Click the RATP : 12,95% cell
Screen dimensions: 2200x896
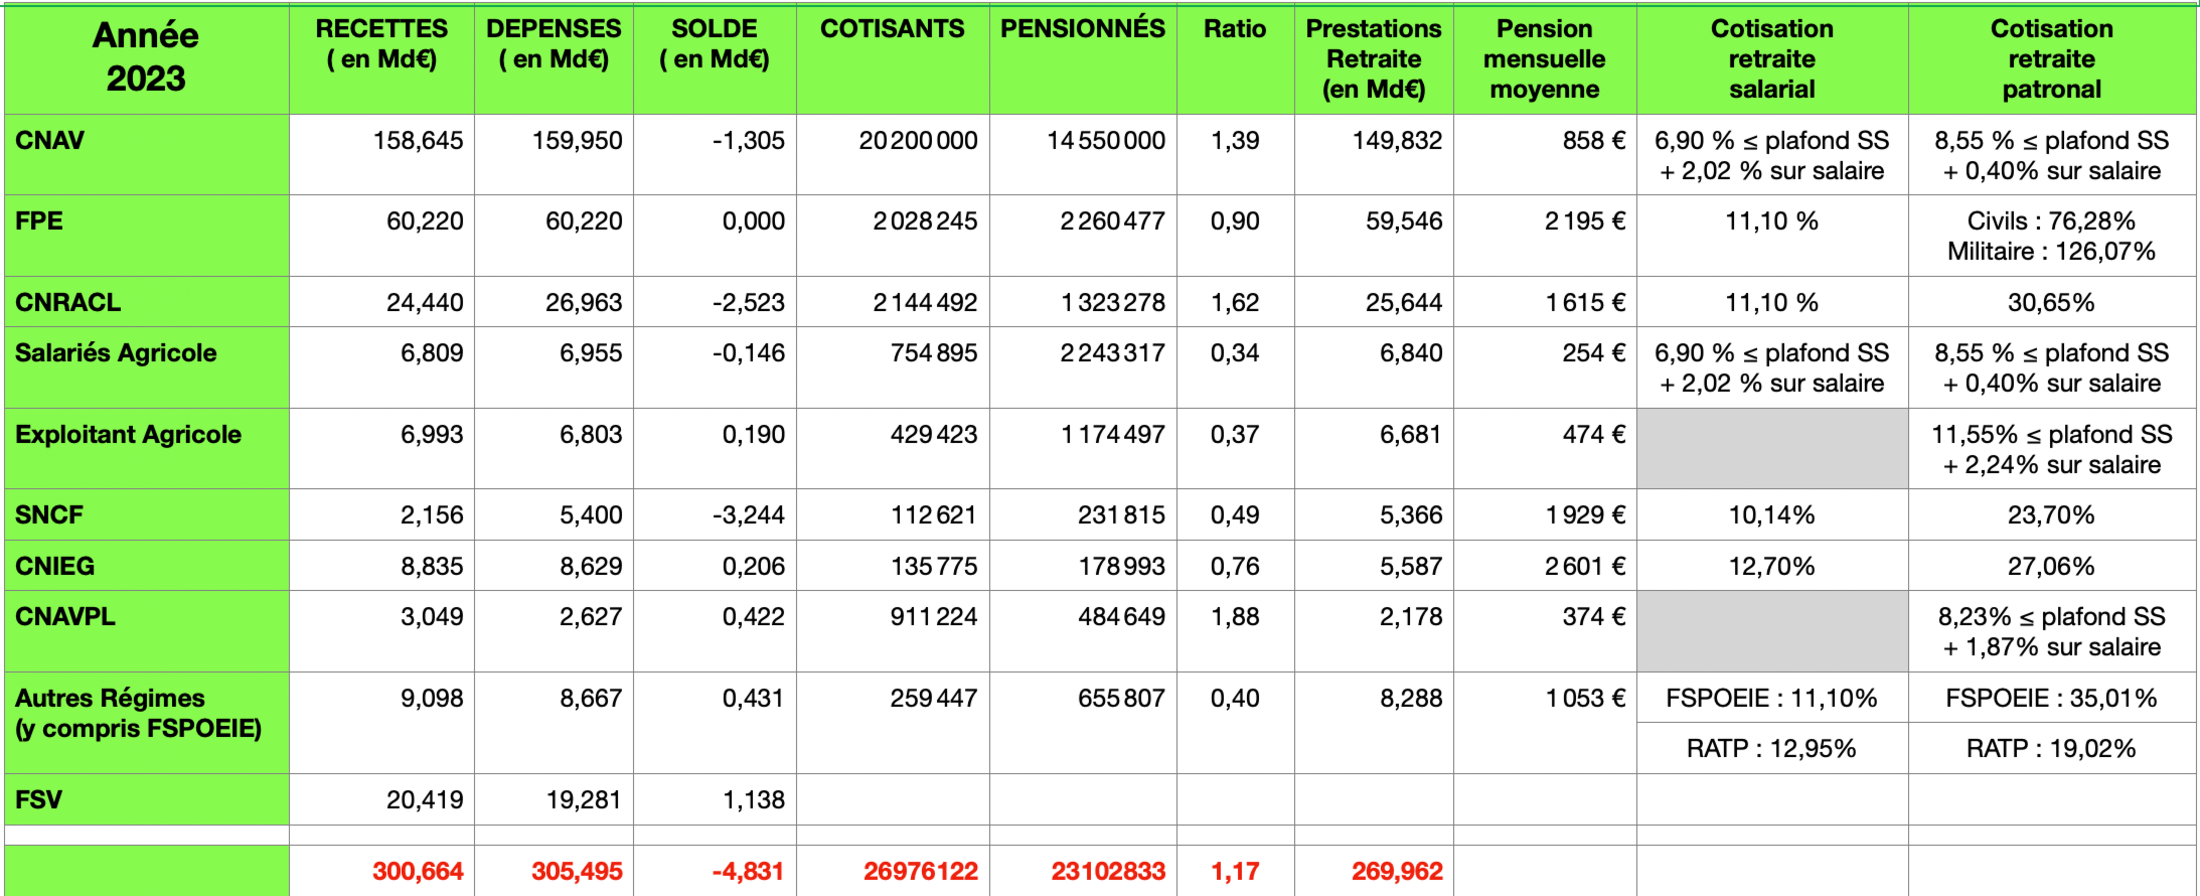[1771, 748]
